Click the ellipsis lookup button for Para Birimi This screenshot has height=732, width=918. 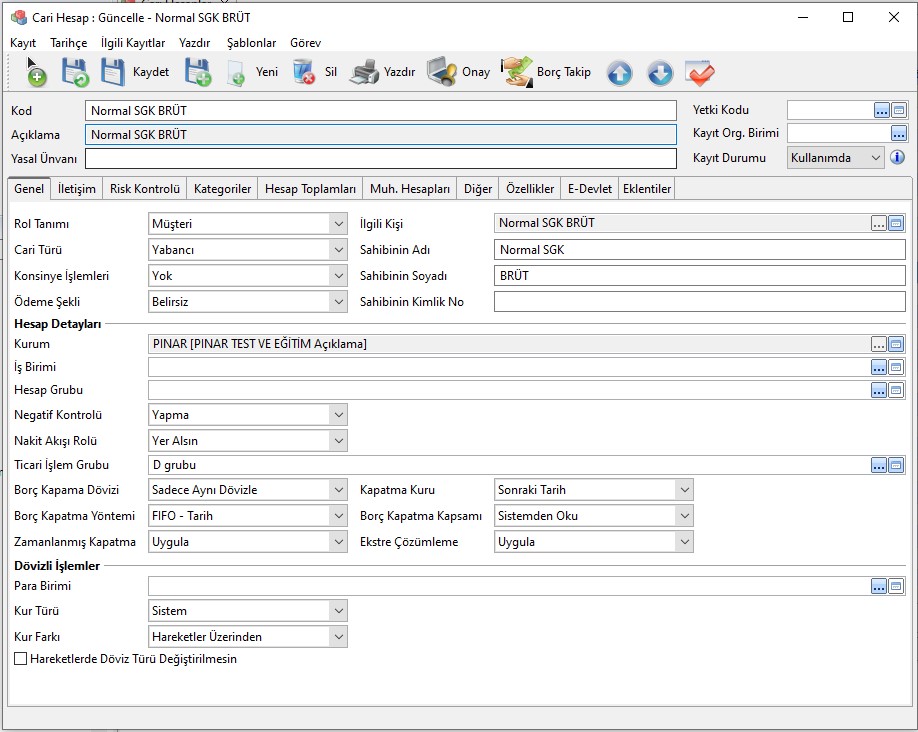[x=878, y=587]
